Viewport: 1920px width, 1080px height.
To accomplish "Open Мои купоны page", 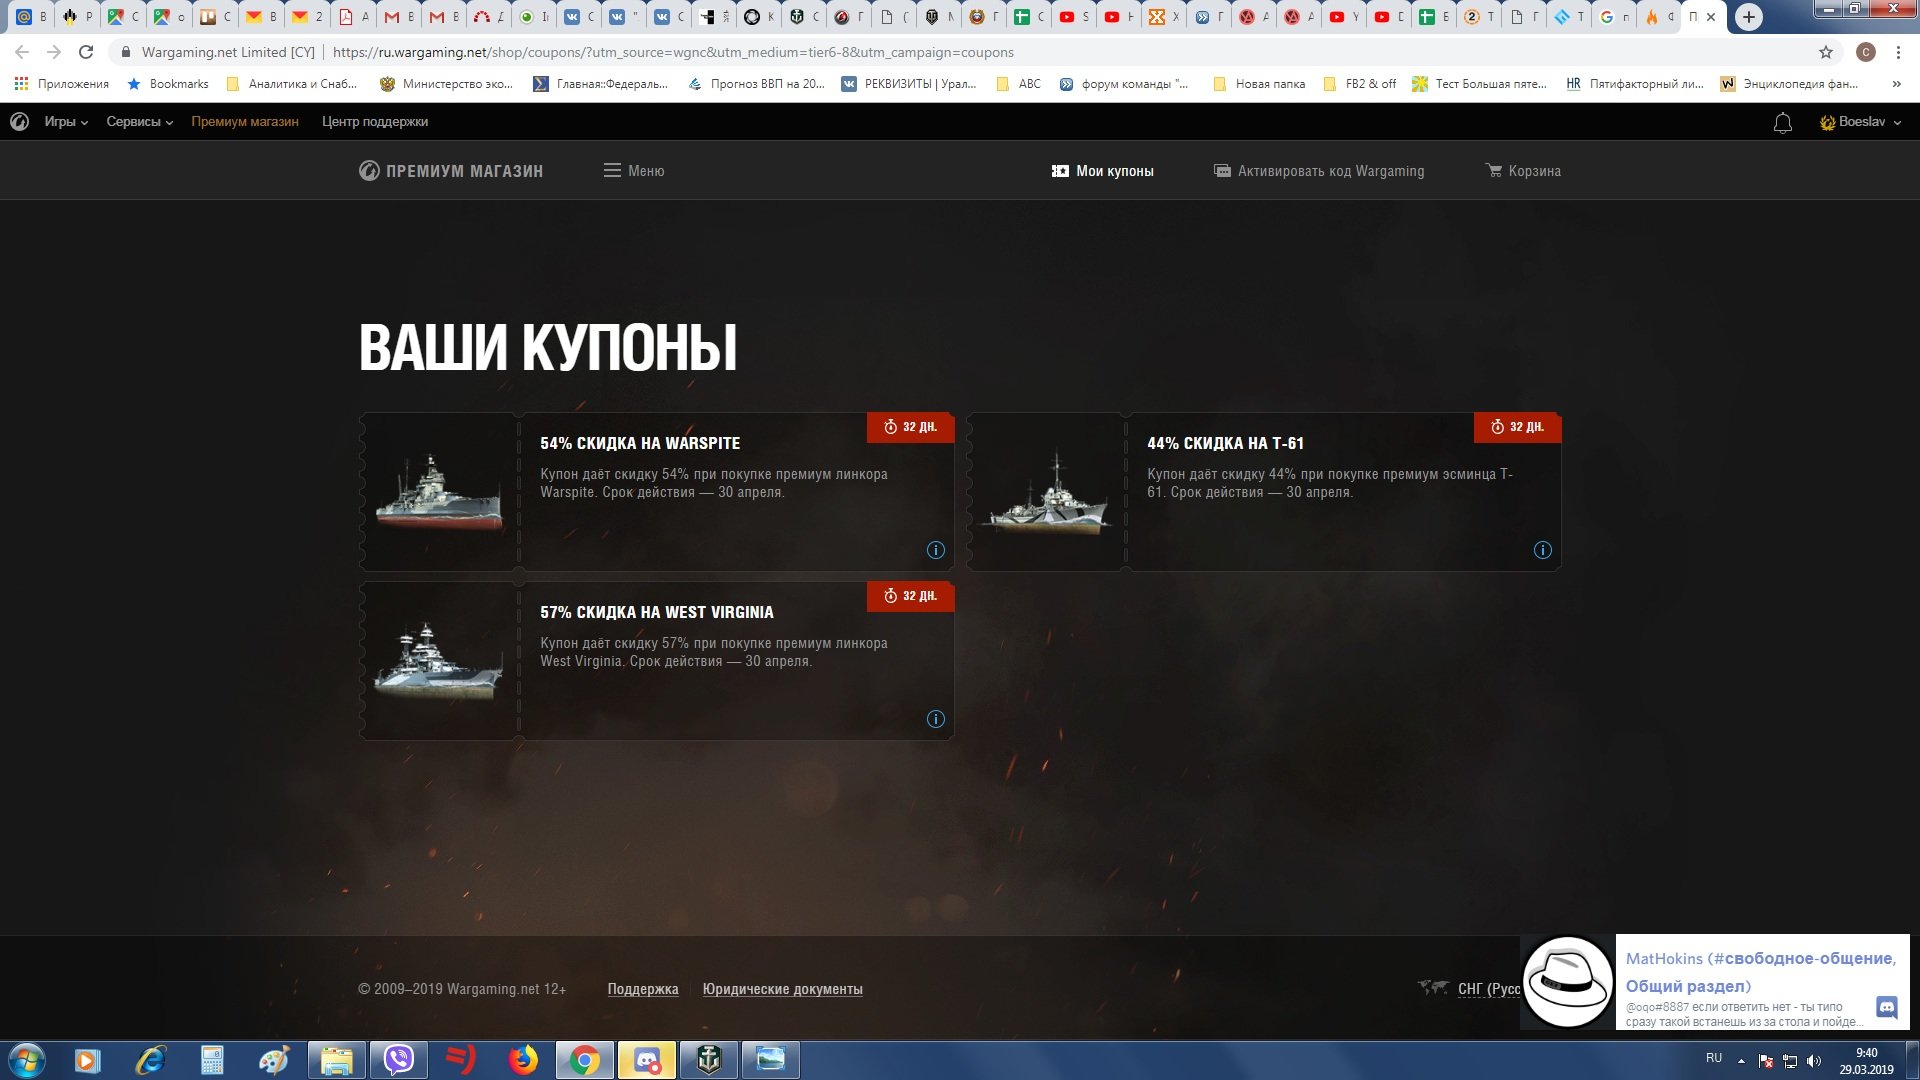I will (x=1102, y=171).
